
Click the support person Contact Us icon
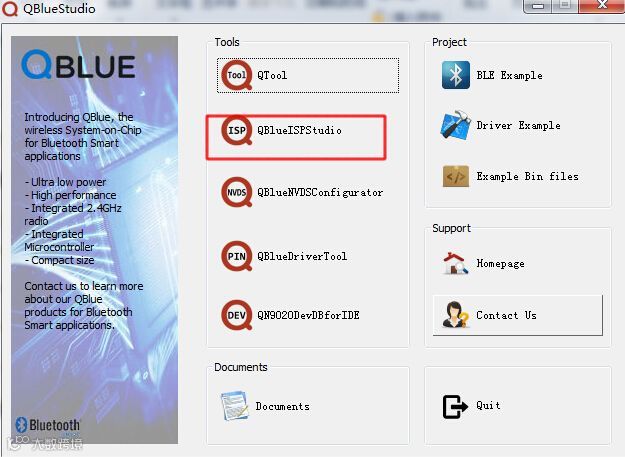tap(456, 315)
